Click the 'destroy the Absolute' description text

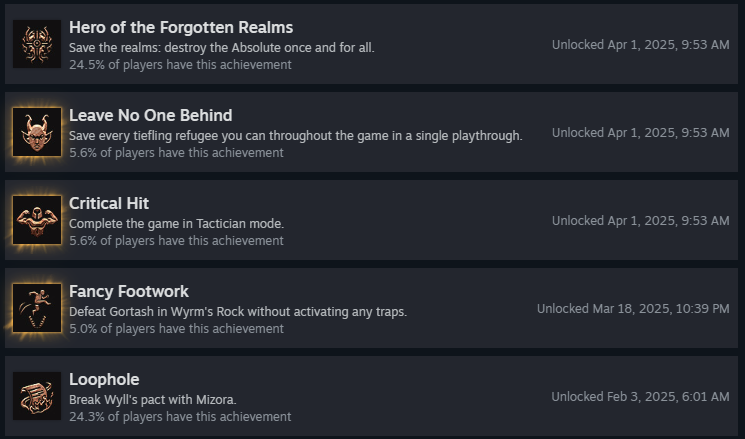pyautogui.click(x=222, y=48)
